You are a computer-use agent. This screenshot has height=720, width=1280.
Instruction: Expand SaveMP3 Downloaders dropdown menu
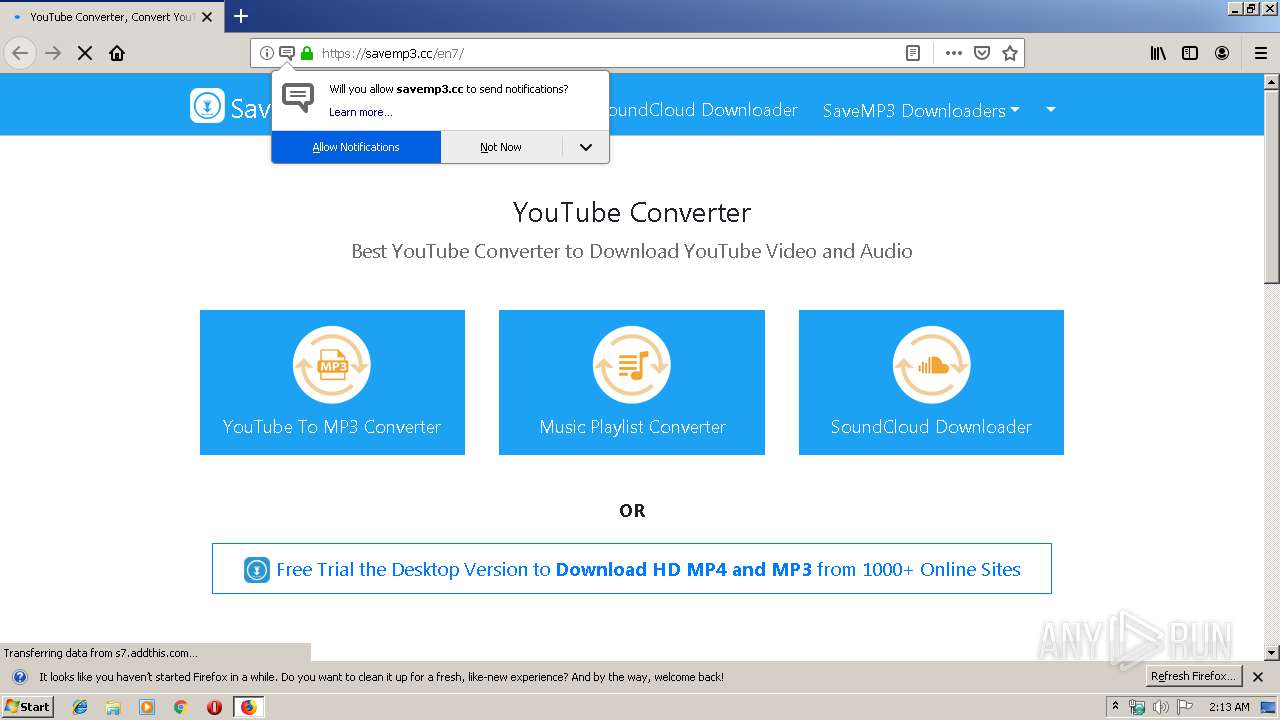point(921,110)
